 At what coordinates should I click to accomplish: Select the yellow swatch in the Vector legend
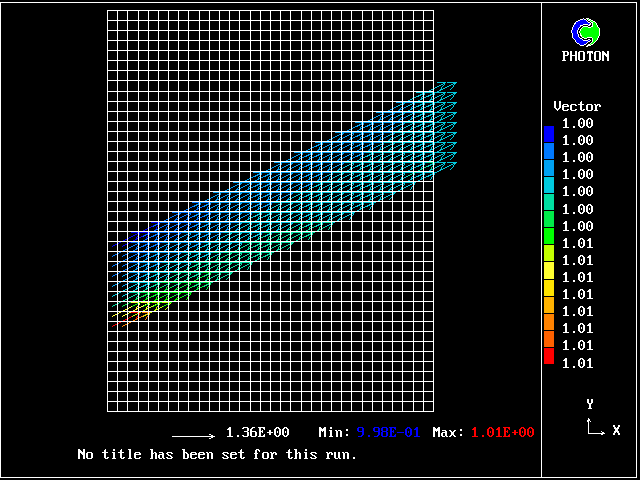coord(548,270)
